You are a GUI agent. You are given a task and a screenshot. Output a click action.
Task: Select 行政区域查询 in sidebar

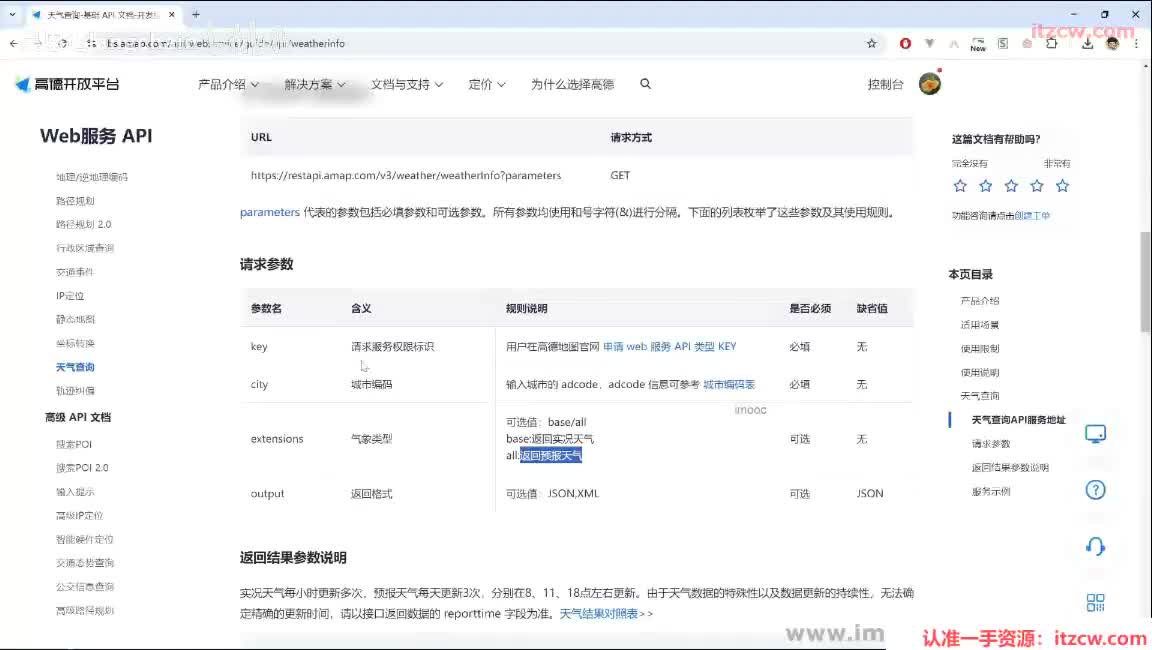pyautogui.click(x=85, y=248)
